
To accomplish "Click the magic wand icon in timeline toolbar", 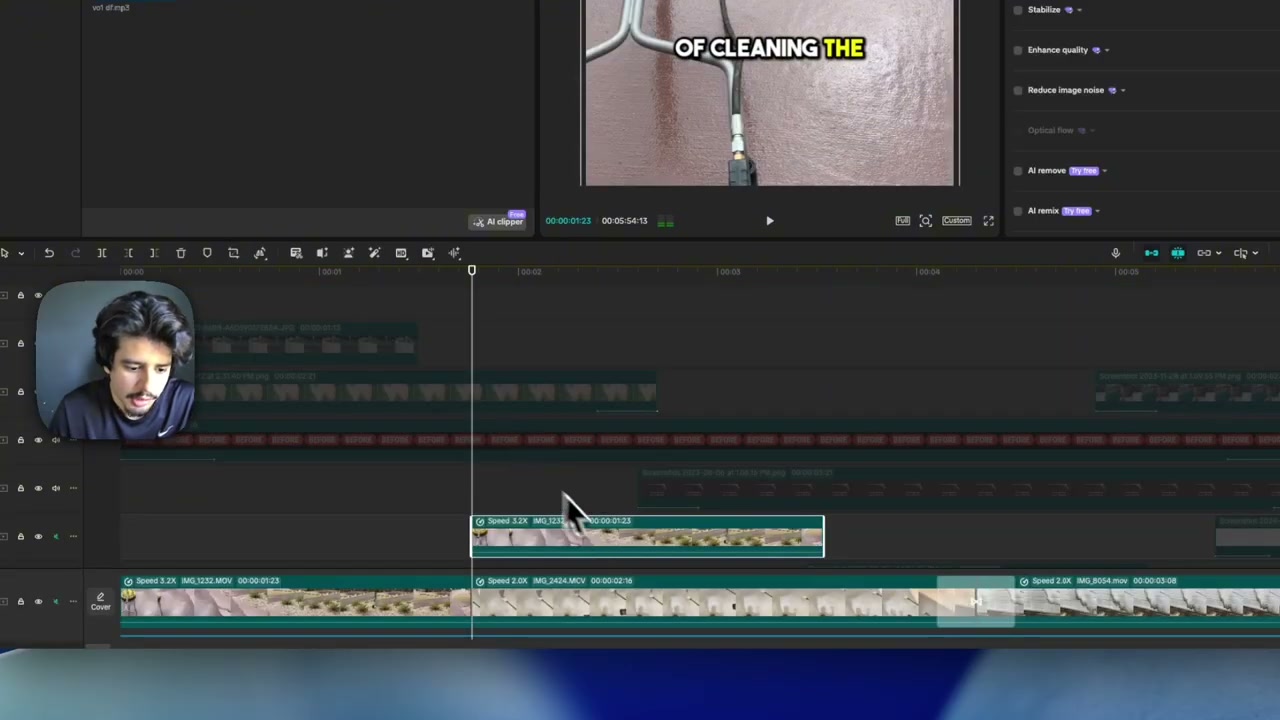I will [x=374, y=253].
